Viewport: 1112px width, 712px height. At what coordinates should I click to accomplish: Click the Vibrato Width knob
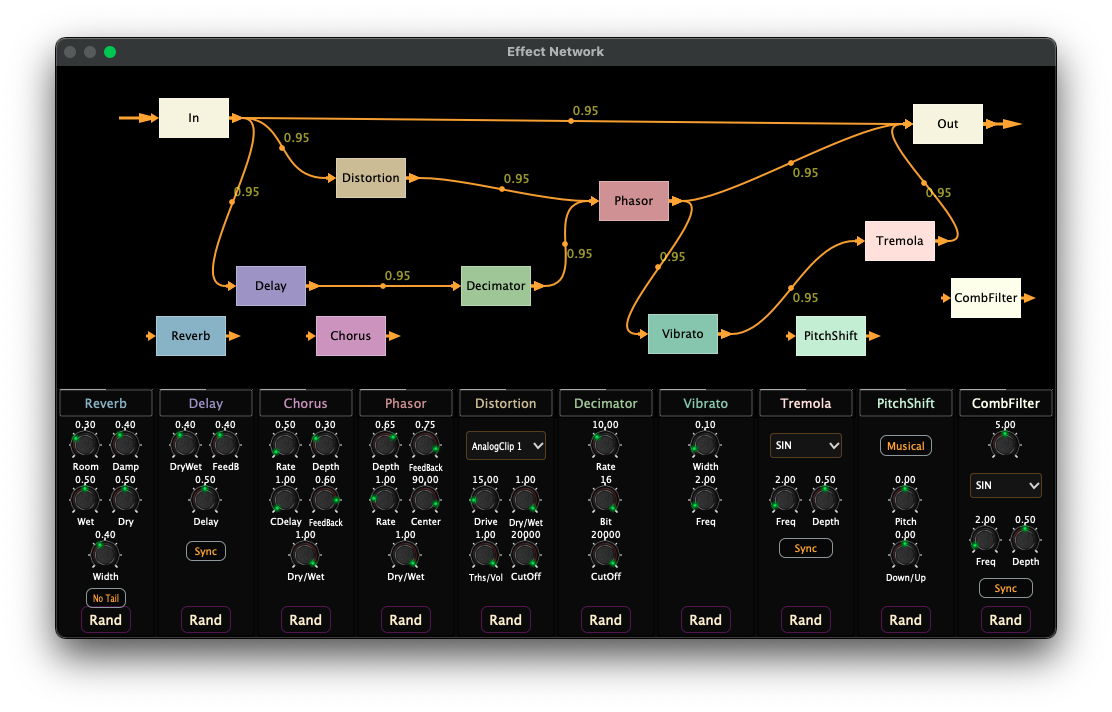[x=706, y=445]
